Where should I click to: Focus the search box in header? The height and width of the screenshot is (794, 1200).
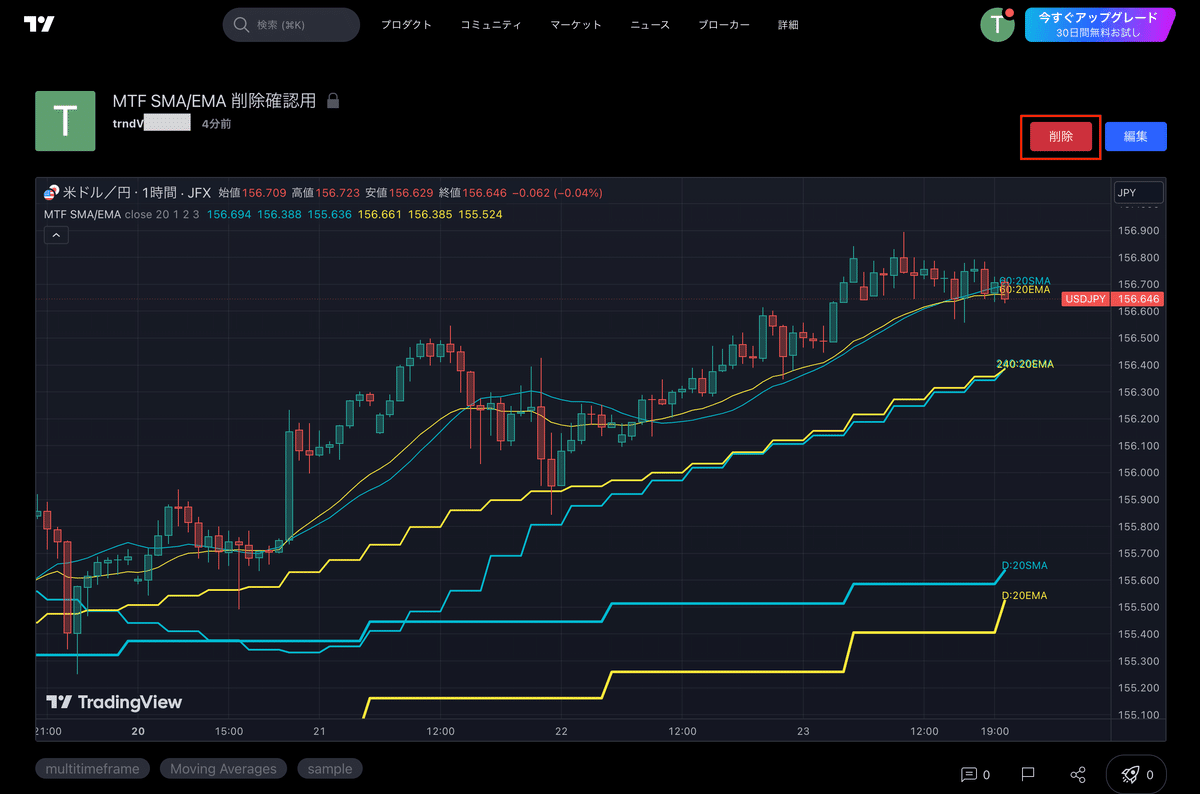(x=291, y=24)
